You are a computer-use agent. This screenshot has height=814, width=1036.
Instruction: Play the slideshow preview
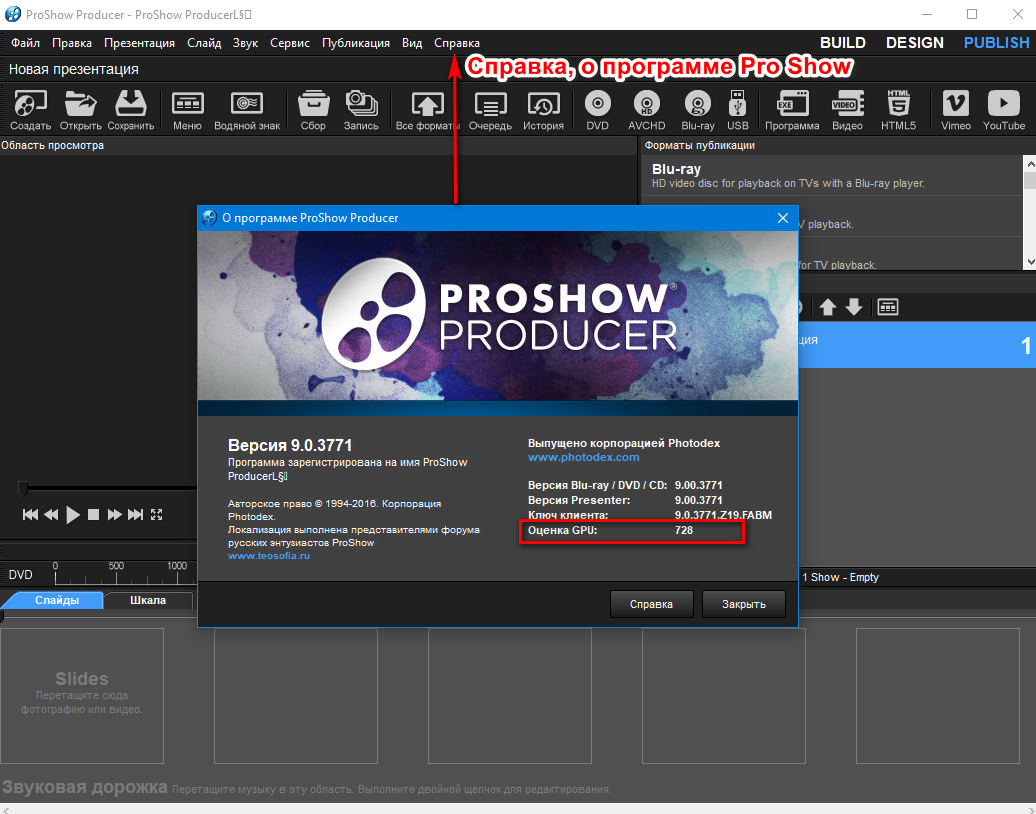(73, 514)
